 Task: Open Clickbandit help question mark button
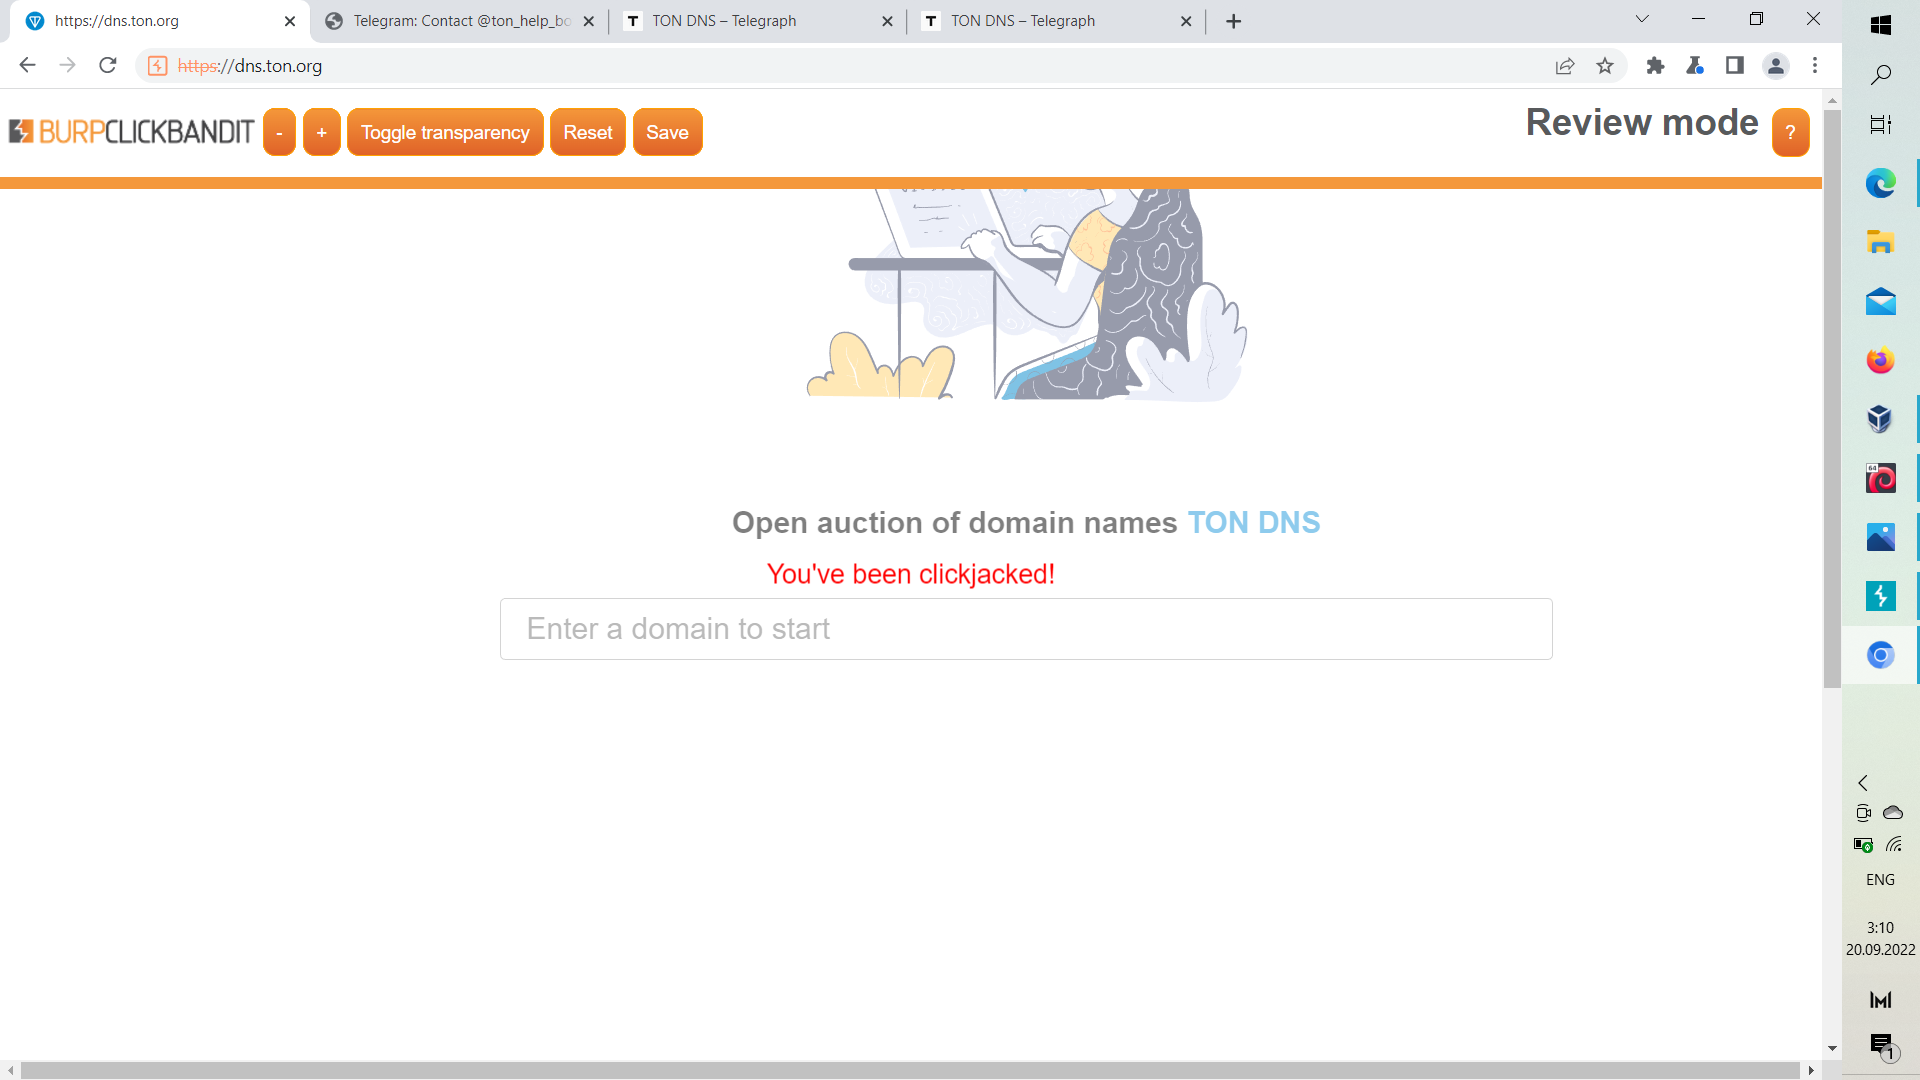tap(1790, 132)
